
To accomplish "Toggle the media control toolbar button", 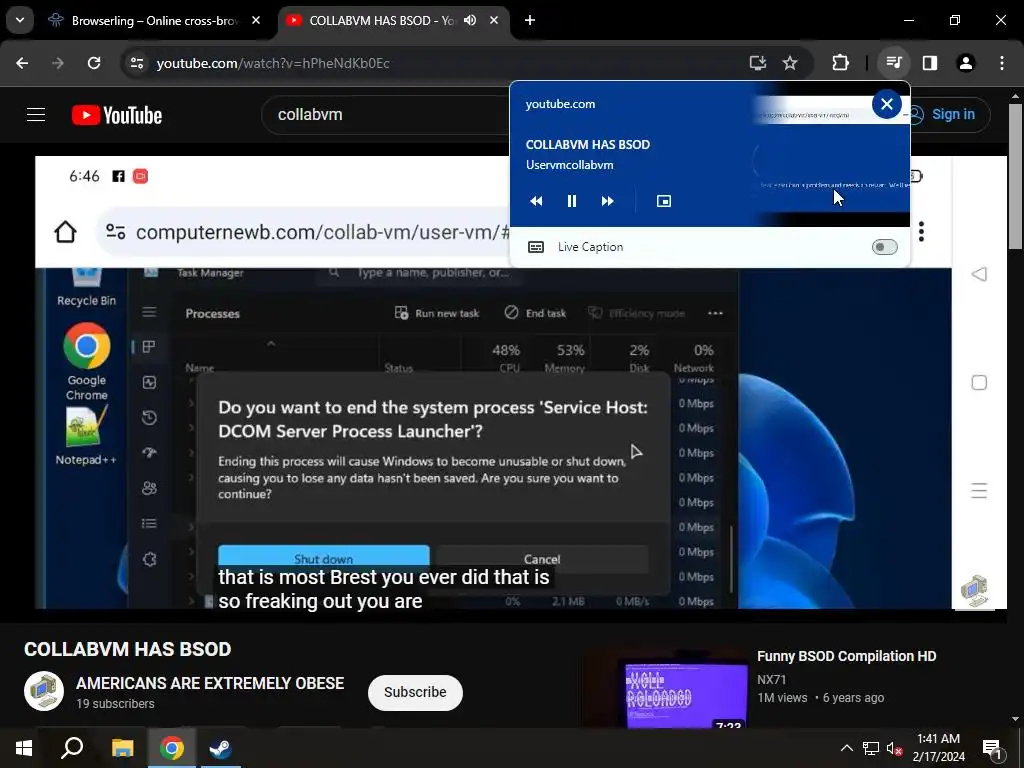I will (894, 63).
